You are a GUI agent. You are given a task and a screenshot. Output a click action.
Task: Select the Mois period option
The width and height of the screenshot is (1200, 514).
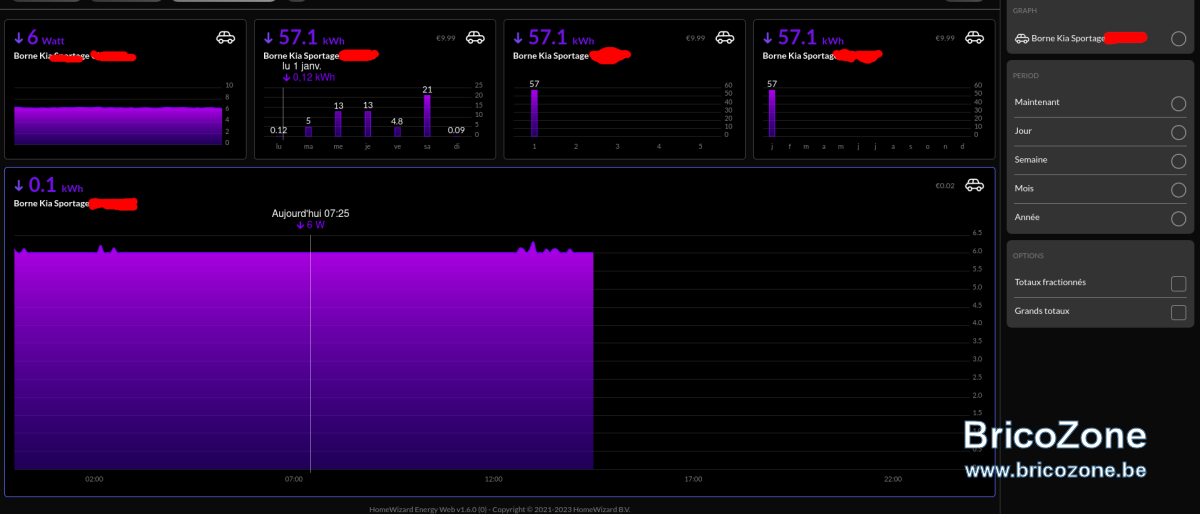[x=1179, y=189]
